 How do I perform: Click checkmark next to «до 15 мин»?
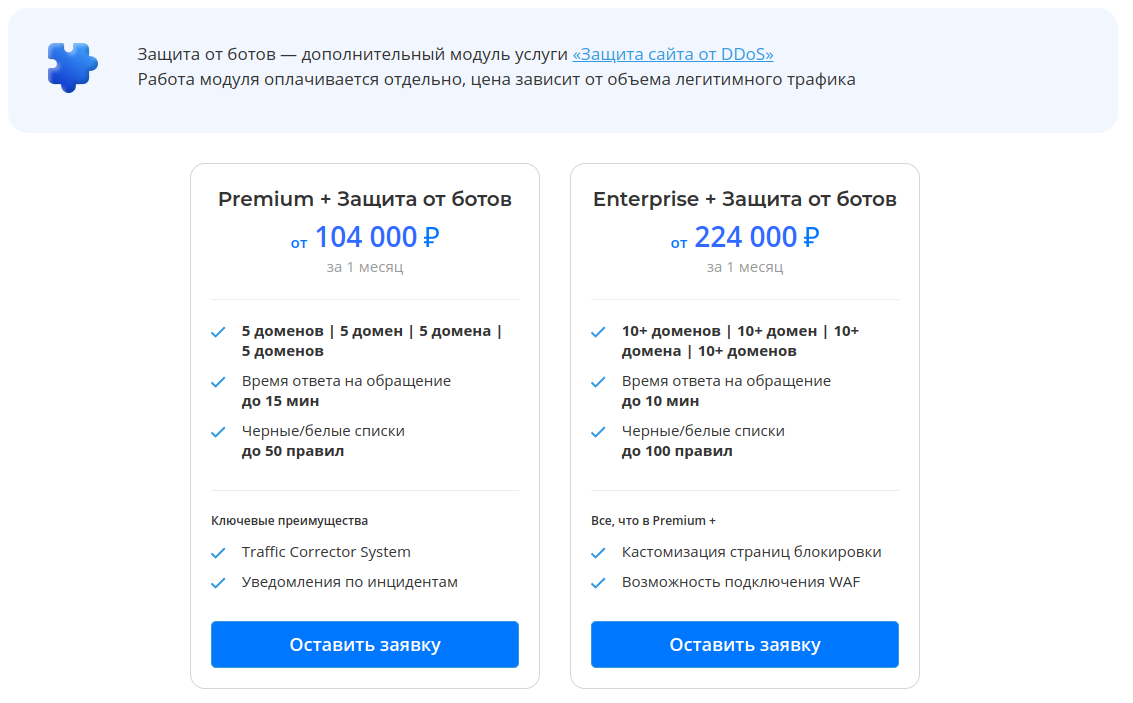218,382
